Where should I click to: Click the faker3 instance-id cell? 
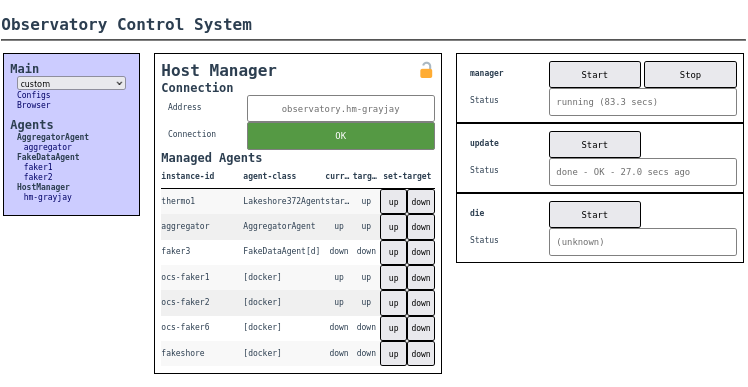coord(176,251)
